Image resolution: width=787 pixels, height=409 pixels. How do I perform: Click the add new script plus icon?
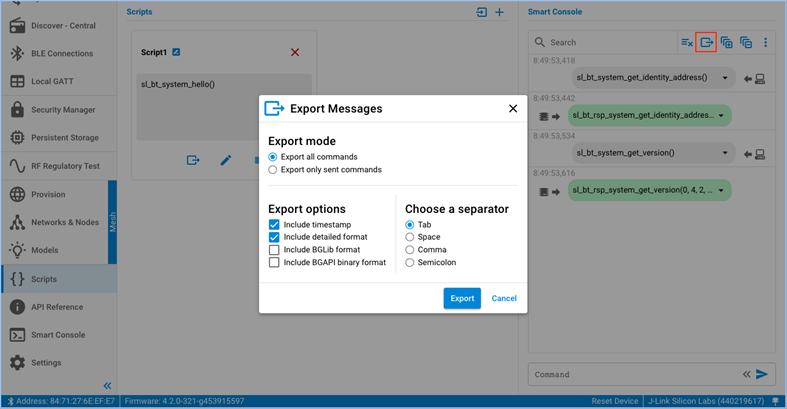(499, 12)
